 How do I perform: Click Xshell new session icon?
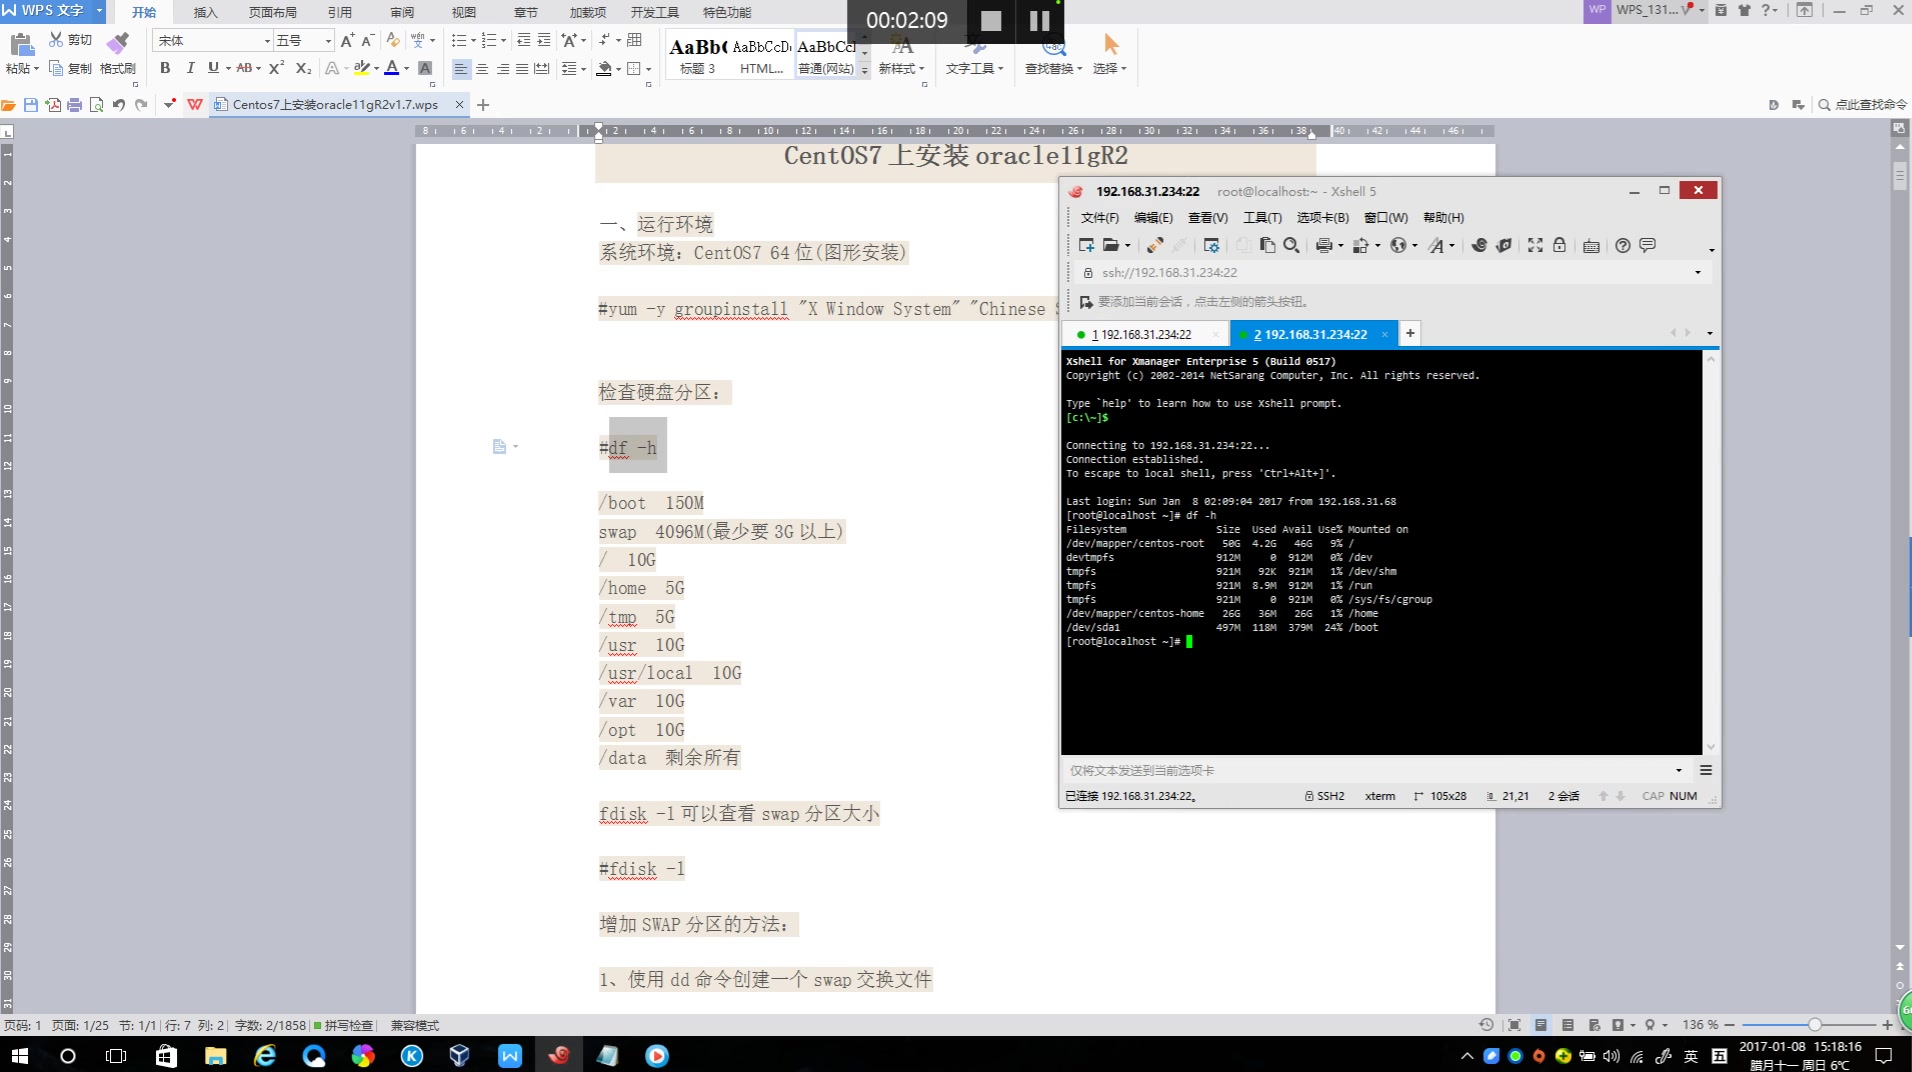1087,245
